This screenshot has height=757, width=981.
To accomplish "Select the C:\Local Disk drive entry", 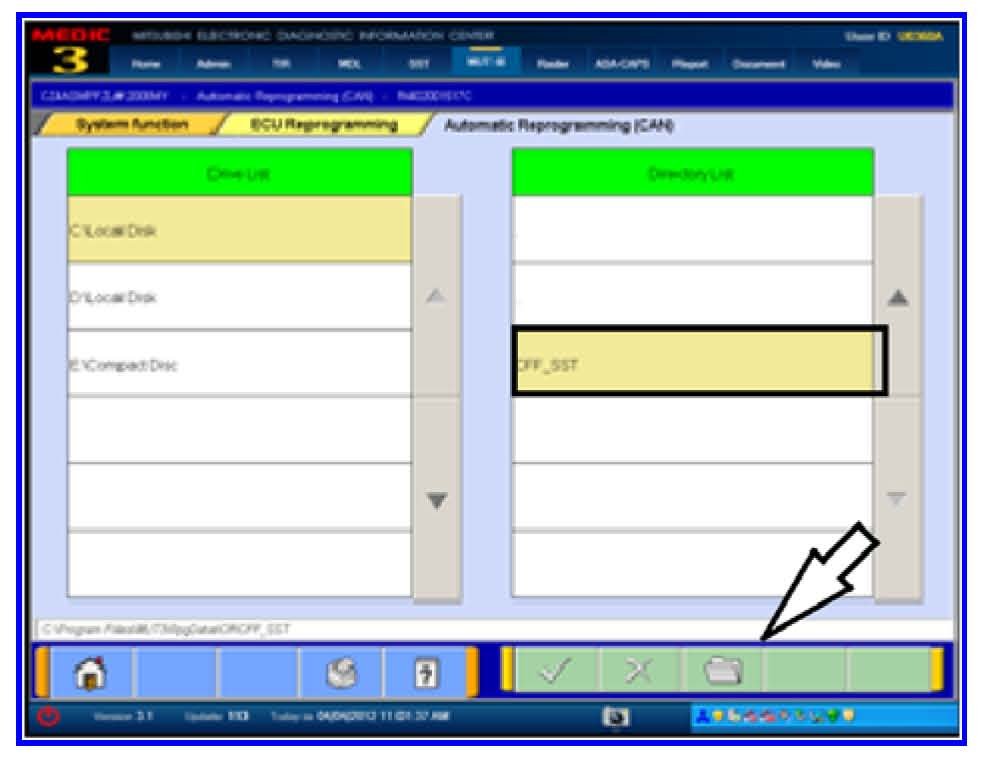I will point(239,230).
